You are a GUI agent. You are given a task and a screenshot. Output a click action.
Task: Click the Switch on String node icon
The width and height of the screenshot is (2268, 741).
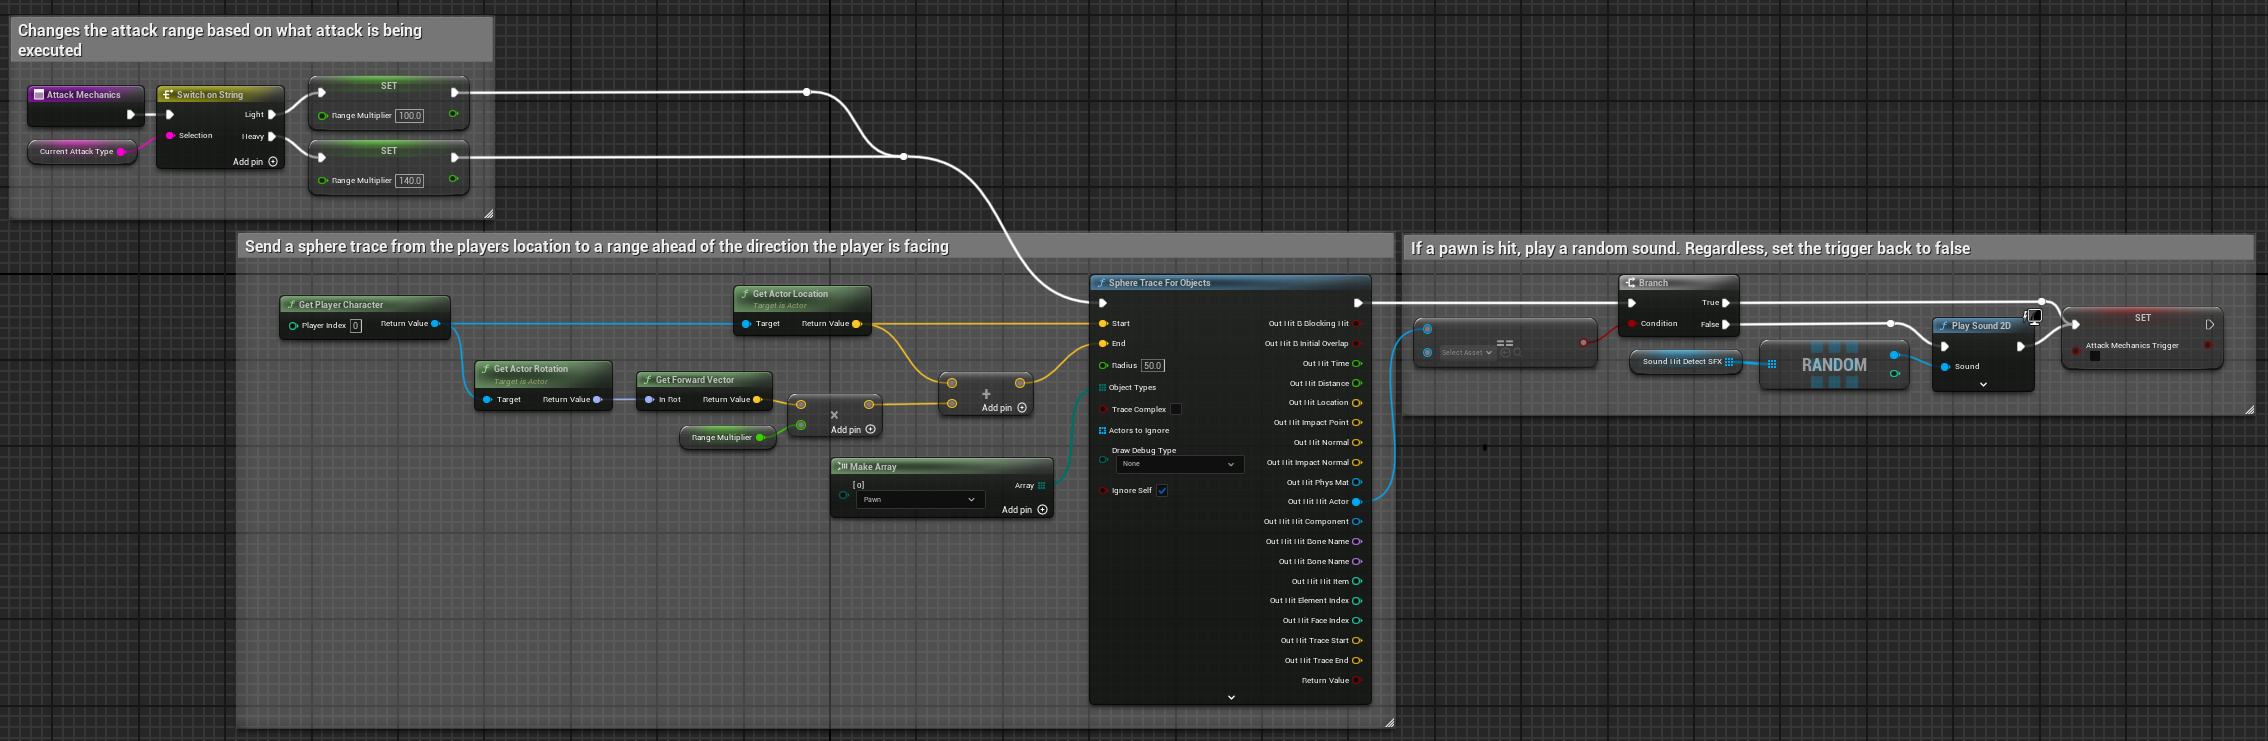tap(168, 95)
